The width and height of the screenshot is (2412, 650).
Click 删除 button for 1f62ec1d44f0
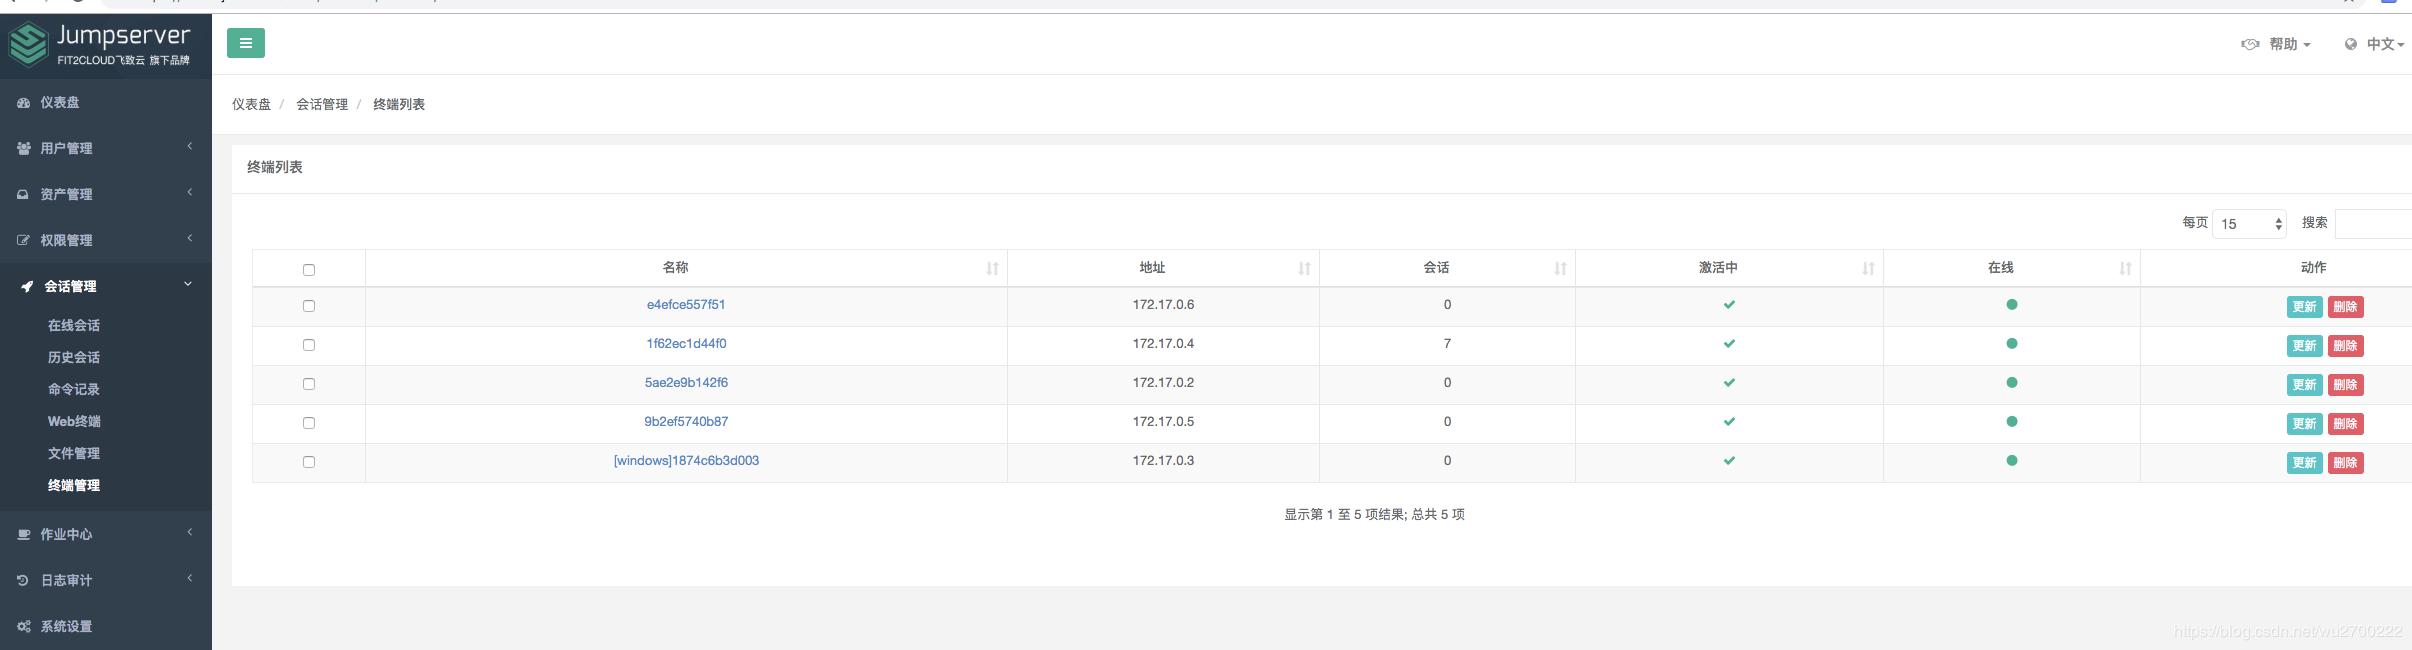[x=2346, y=346]
